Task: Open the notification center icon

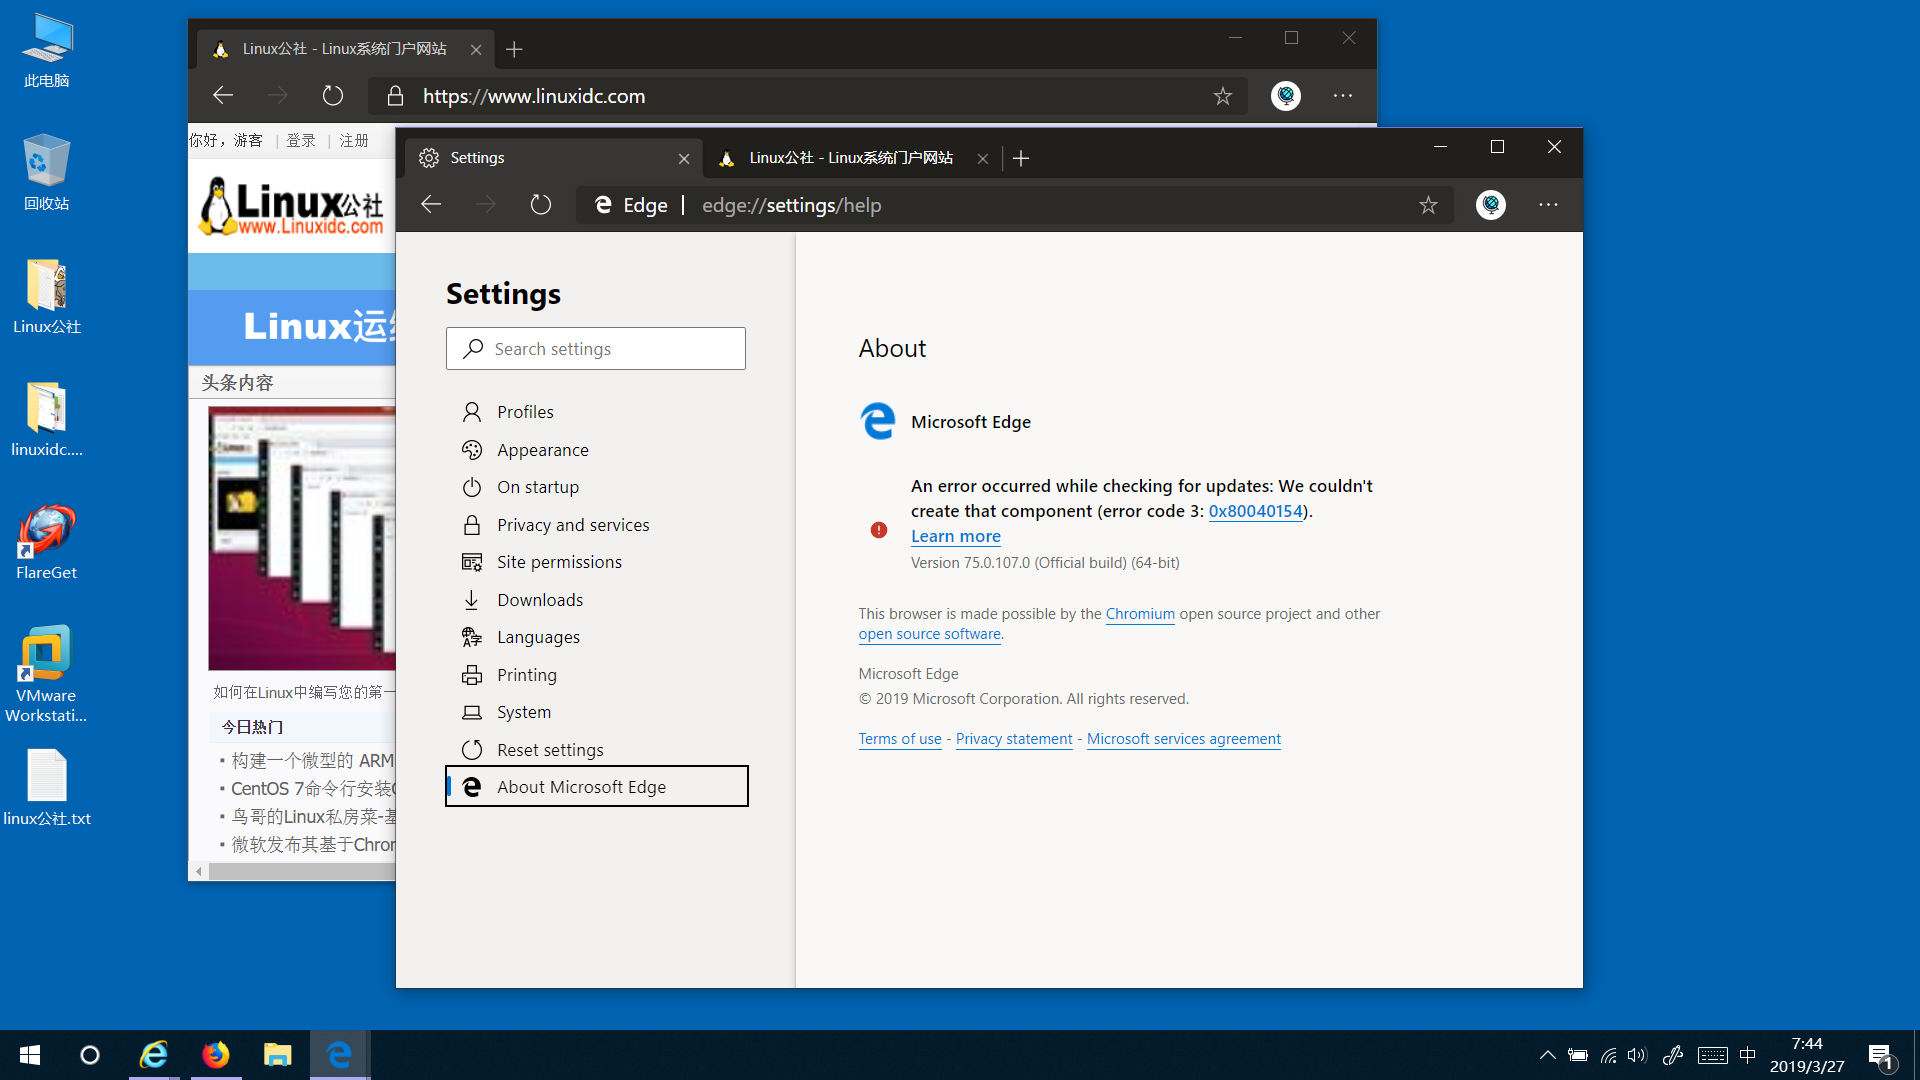Action: pyautogui.click(x=1881, y=1056)
